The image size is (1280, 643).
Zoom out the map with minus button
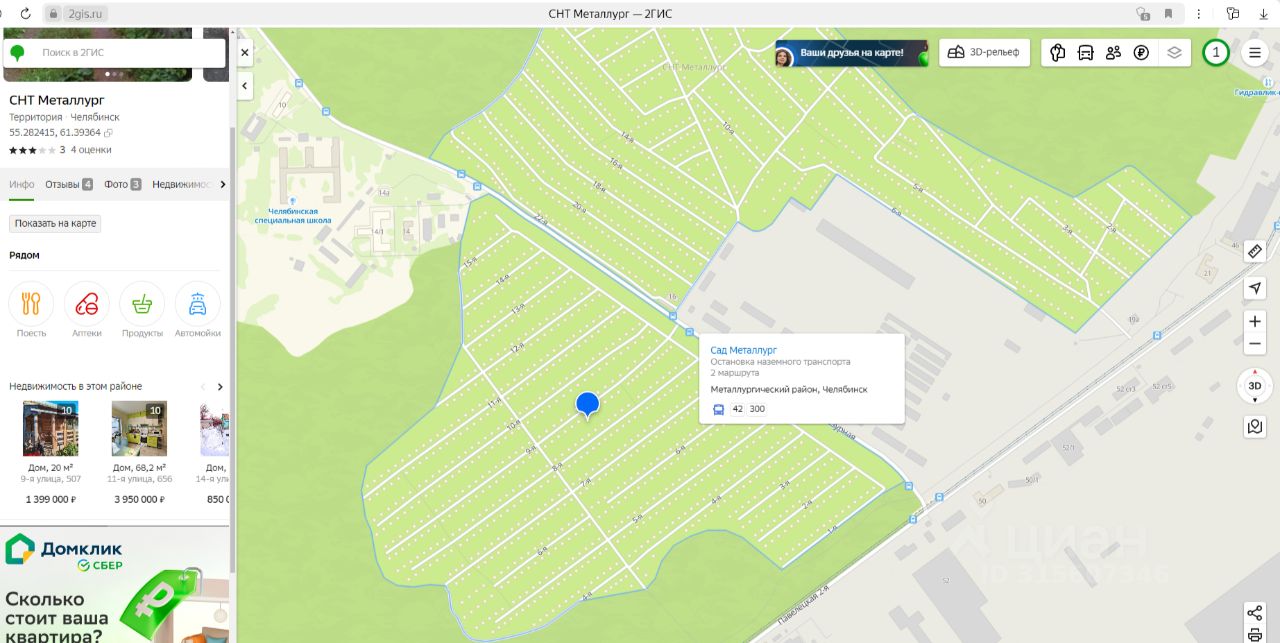[1255, 344]
